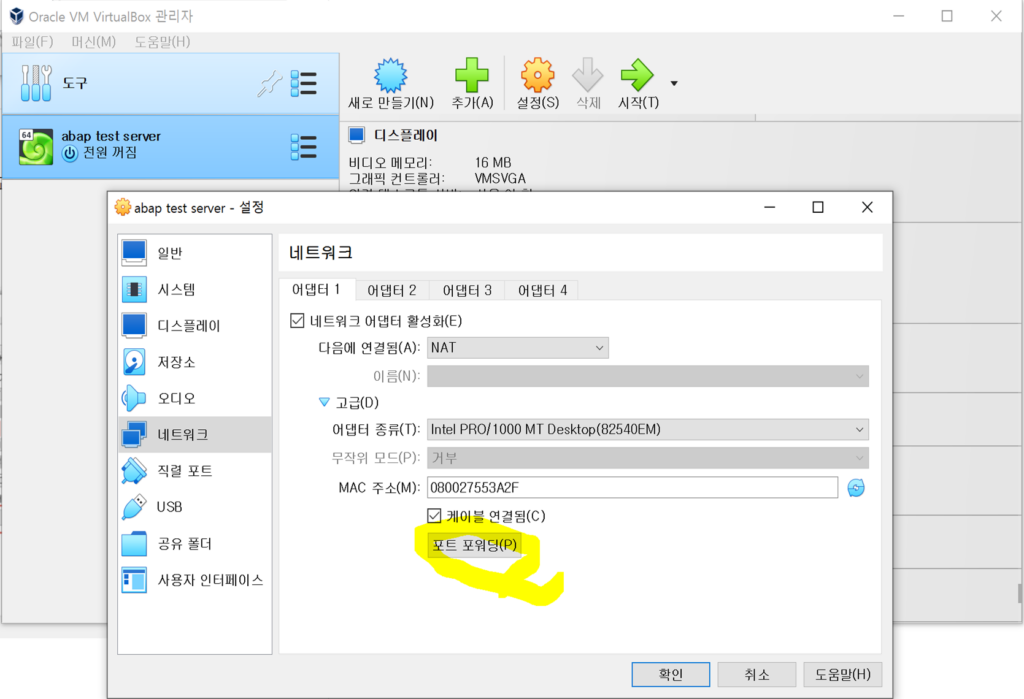This screenshot has height=699, width=1024.
Task: Open the 무작위 모드(P) dropdown
Action: tap(648, 458)
